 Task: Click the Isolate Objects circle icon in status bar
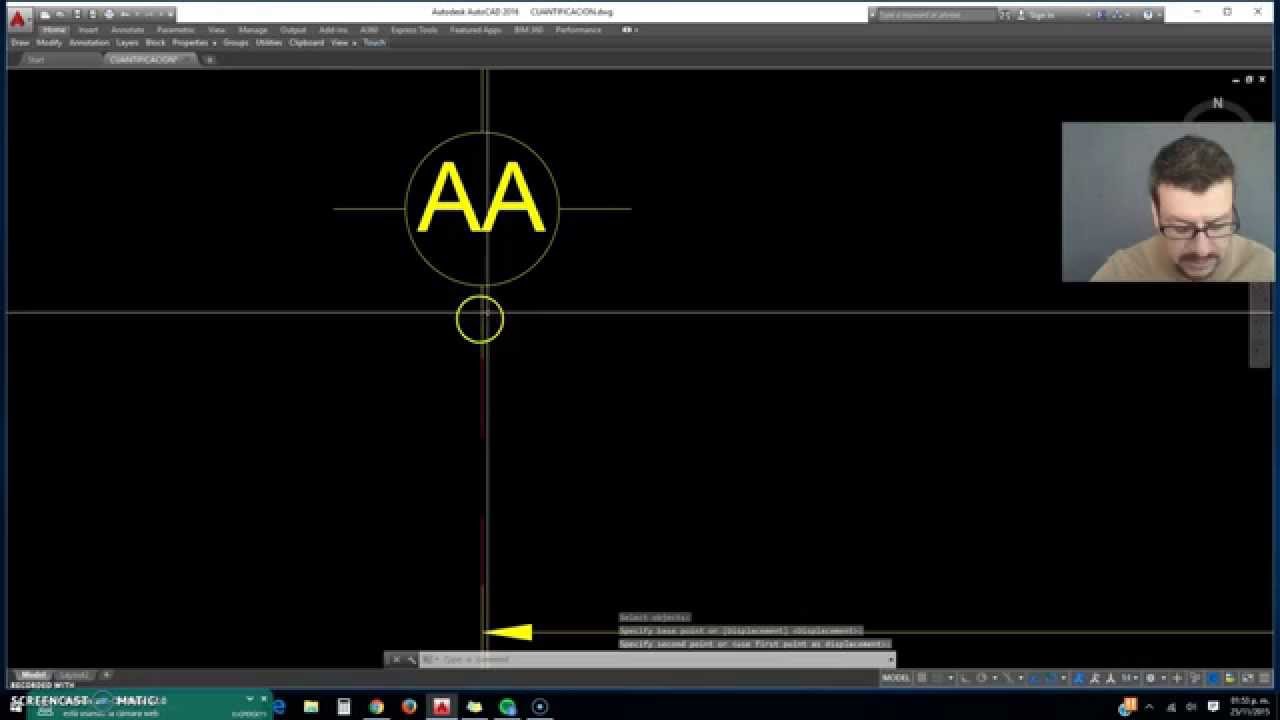[x=1213, y=678]
